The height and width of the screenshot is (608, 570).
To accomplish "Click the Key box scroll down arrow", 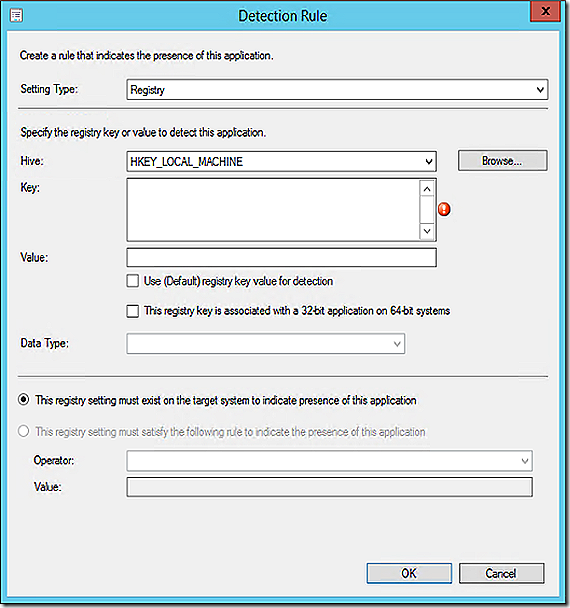I will coord(427,231).
